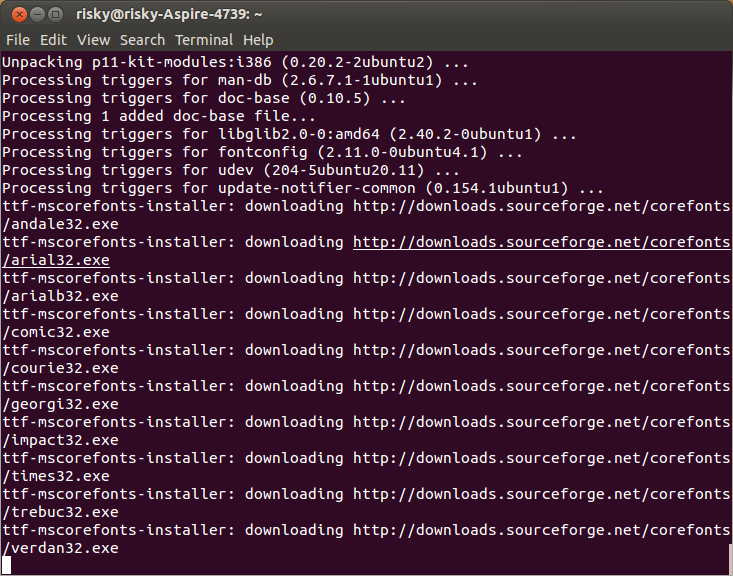Click the underlined sourceforge arial32 URL
The width and height of the screenshot is (733, 576).
pyautogui.click(x=542, y=242)
